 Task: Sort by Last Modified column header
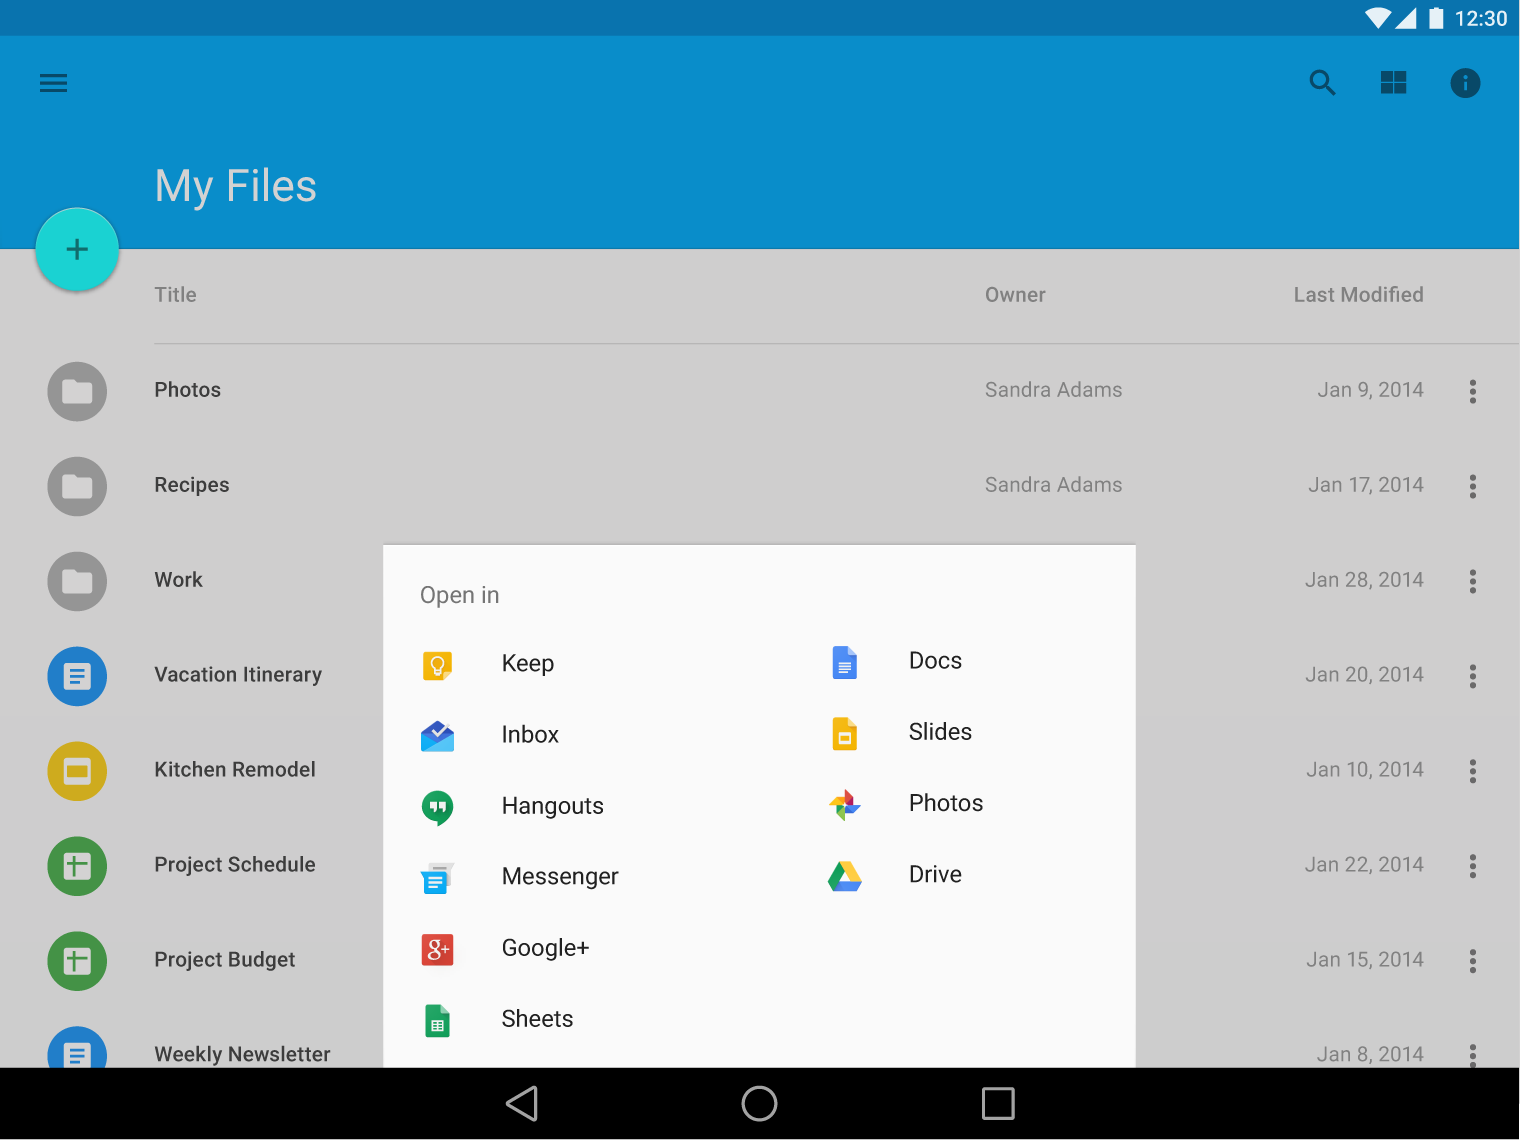[x=1358, y=295]
